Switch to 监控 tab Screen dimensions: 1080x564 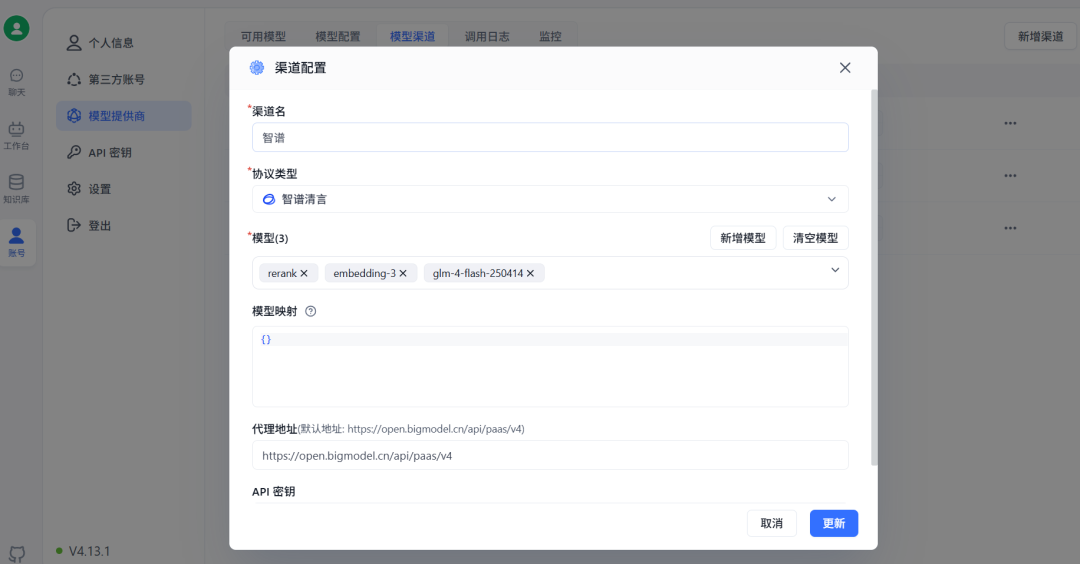pyautogui.click(x=550, y=36)
